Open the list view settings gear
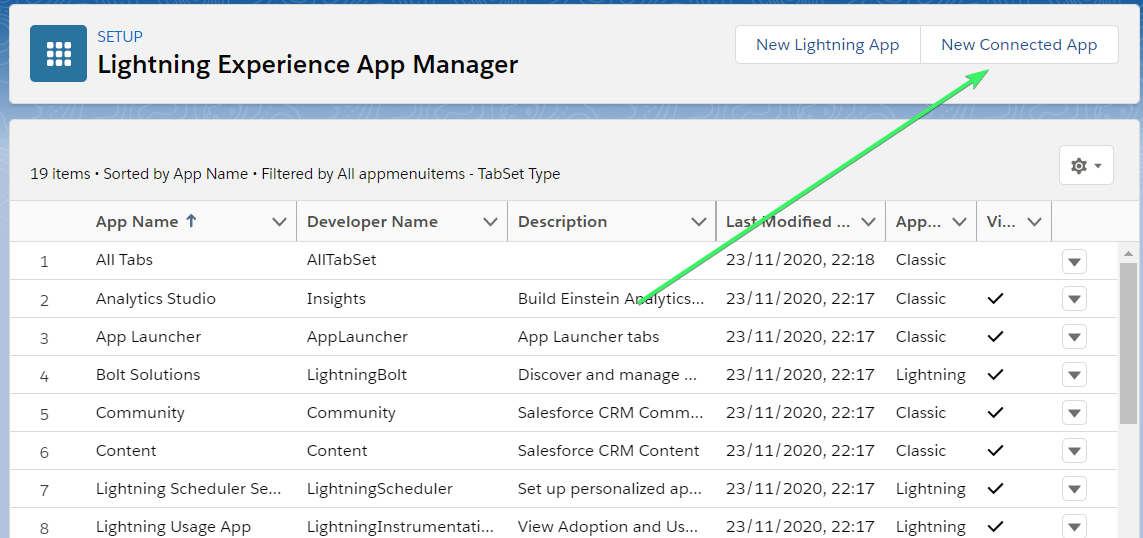 click(x=1086, y=165)
